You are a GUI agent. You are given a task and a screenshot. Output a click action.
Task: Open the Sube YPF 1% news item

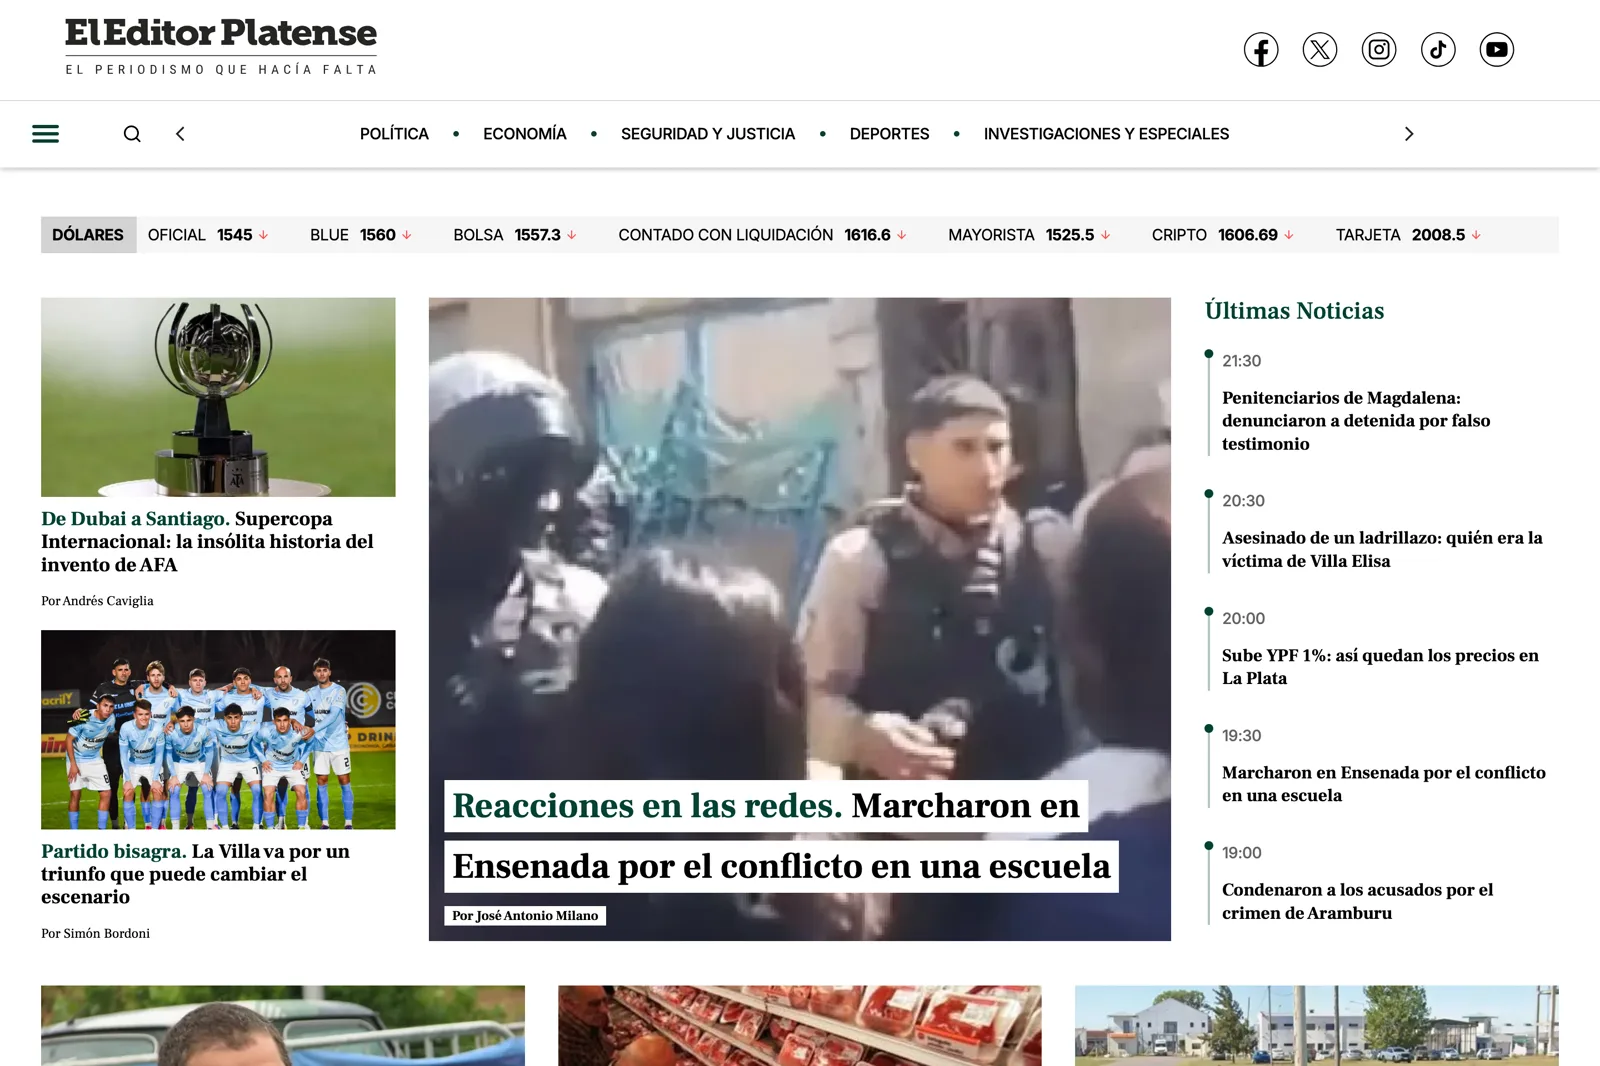click(1380, 667)
